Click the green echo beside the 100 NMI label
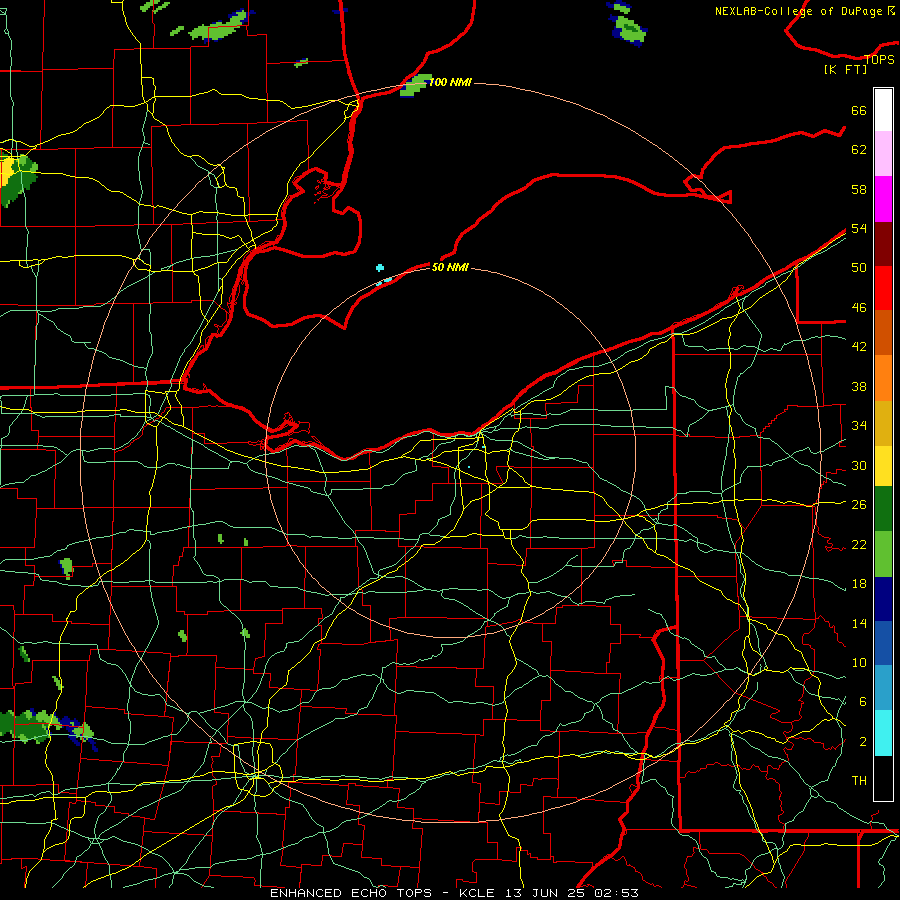This screenshot has width=900, height=900. [415, 85]
